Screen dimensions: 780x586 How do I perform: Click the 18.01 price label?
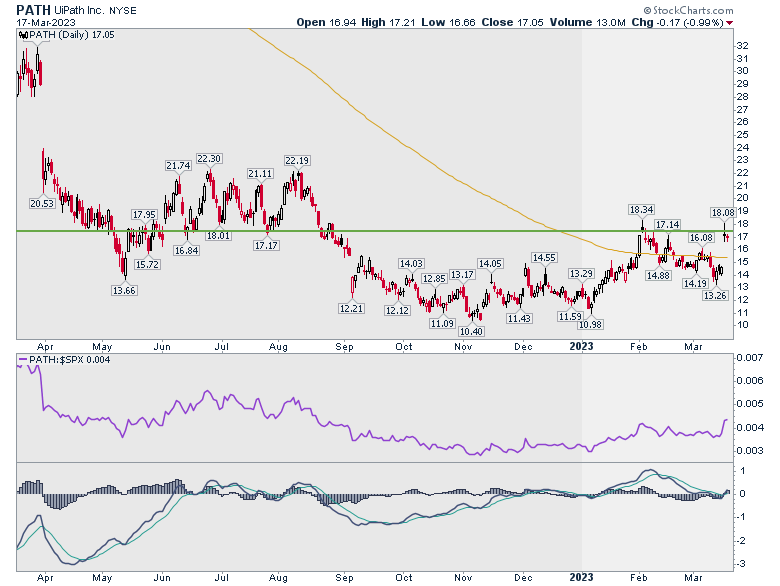coord(218,236)
